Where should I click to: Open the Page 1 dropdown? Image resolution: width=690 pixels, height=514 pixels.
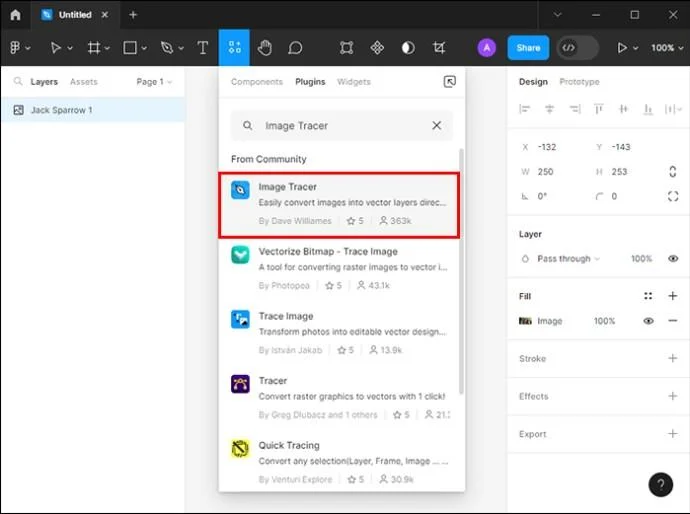154,81
